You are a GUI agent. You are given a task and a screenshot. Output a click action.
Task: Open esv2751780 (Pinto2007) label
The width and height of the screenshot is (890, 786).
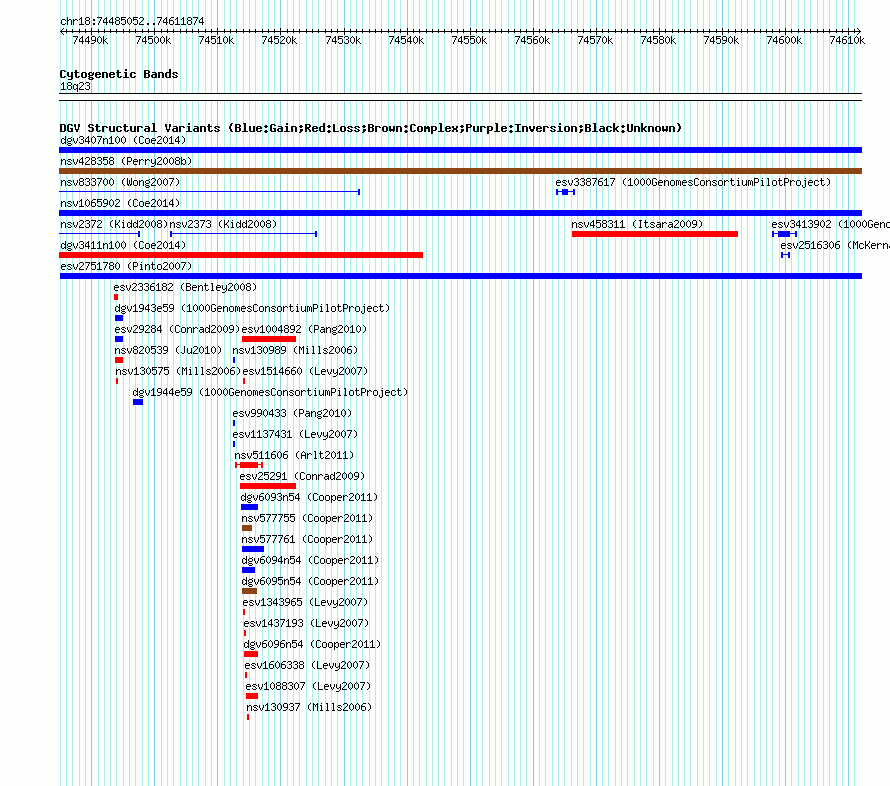pyautogui.click(x=126, y=266)
